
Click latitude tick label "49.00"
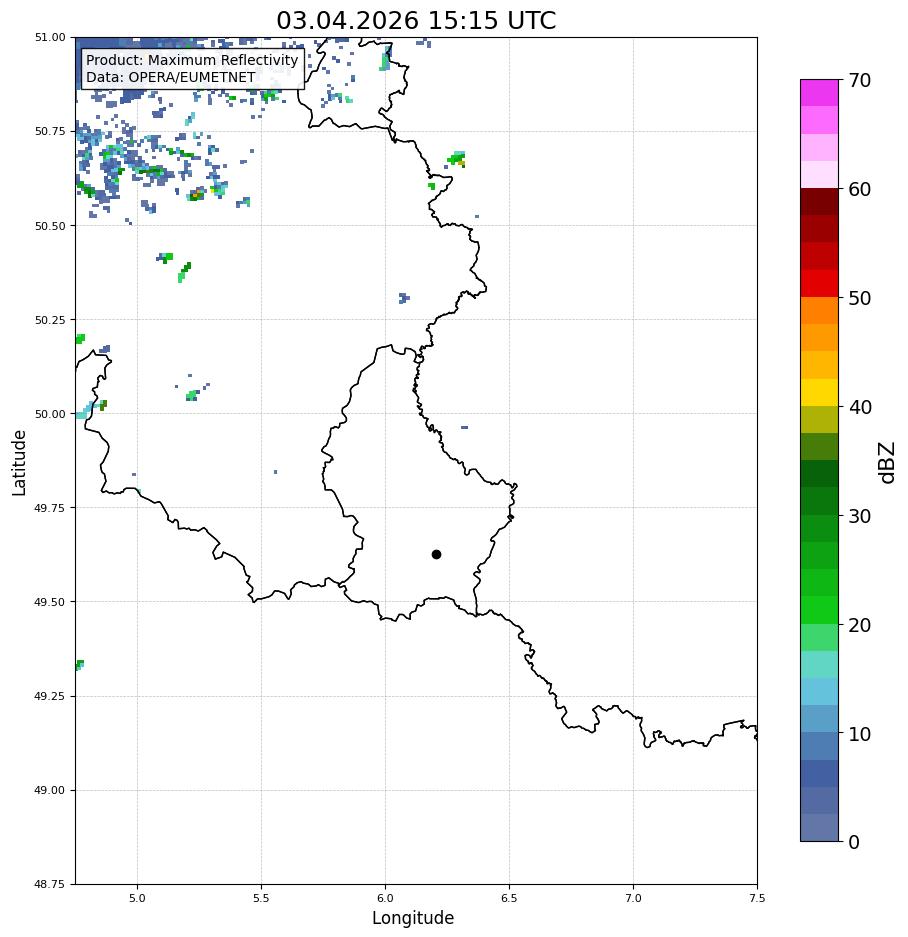(x=50, y=790)
